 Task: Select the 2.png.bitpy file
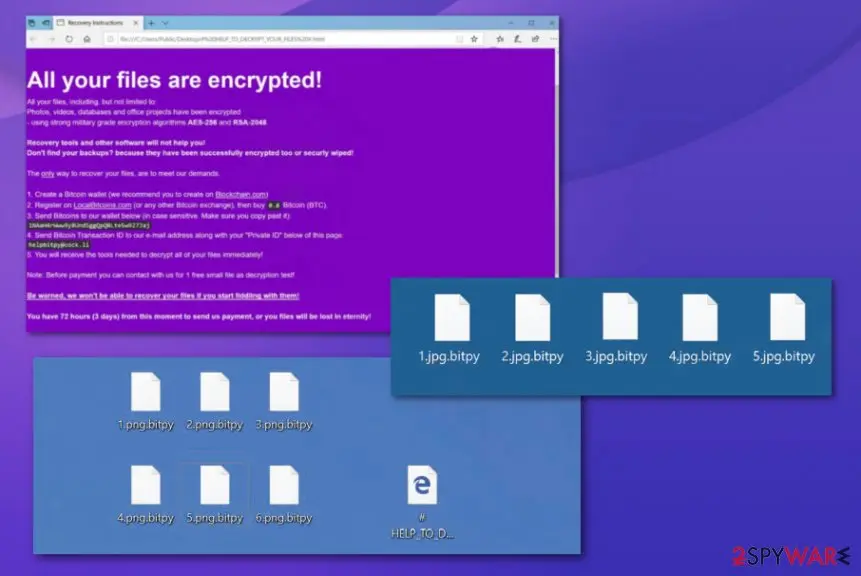[x=214, y=401]
